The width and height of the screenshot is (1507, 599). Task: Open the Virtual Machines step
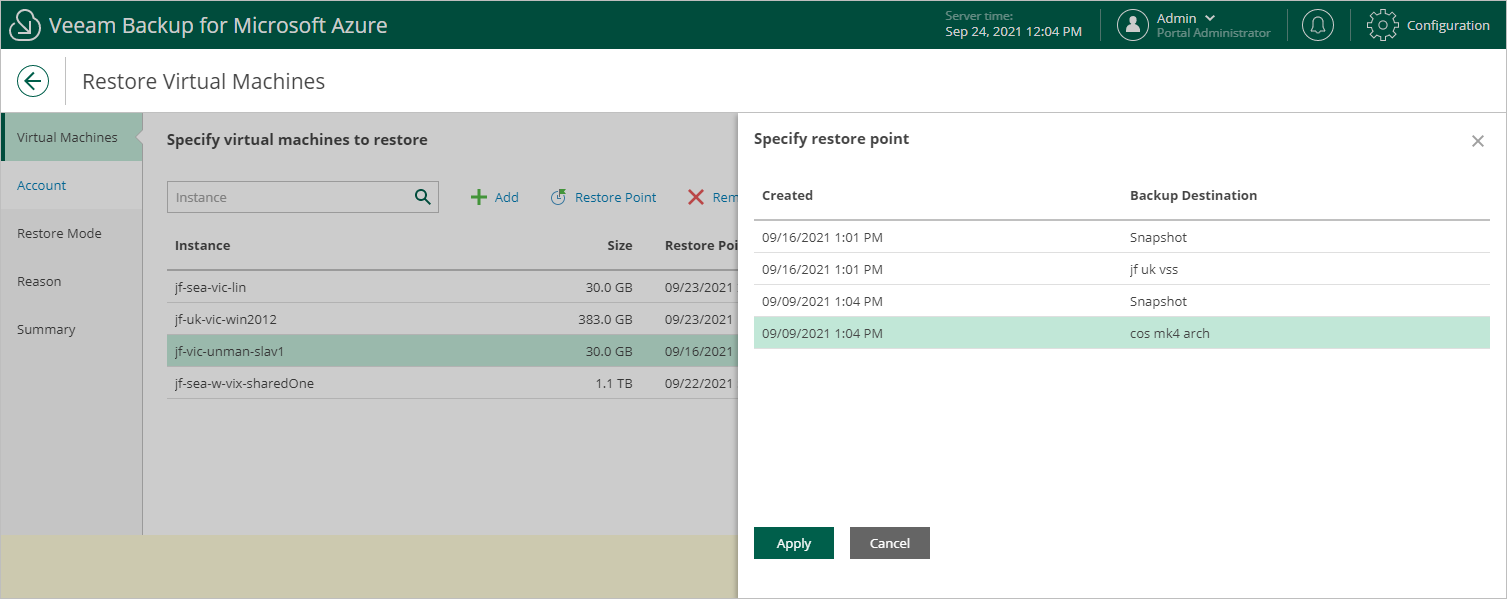[72, 137]
